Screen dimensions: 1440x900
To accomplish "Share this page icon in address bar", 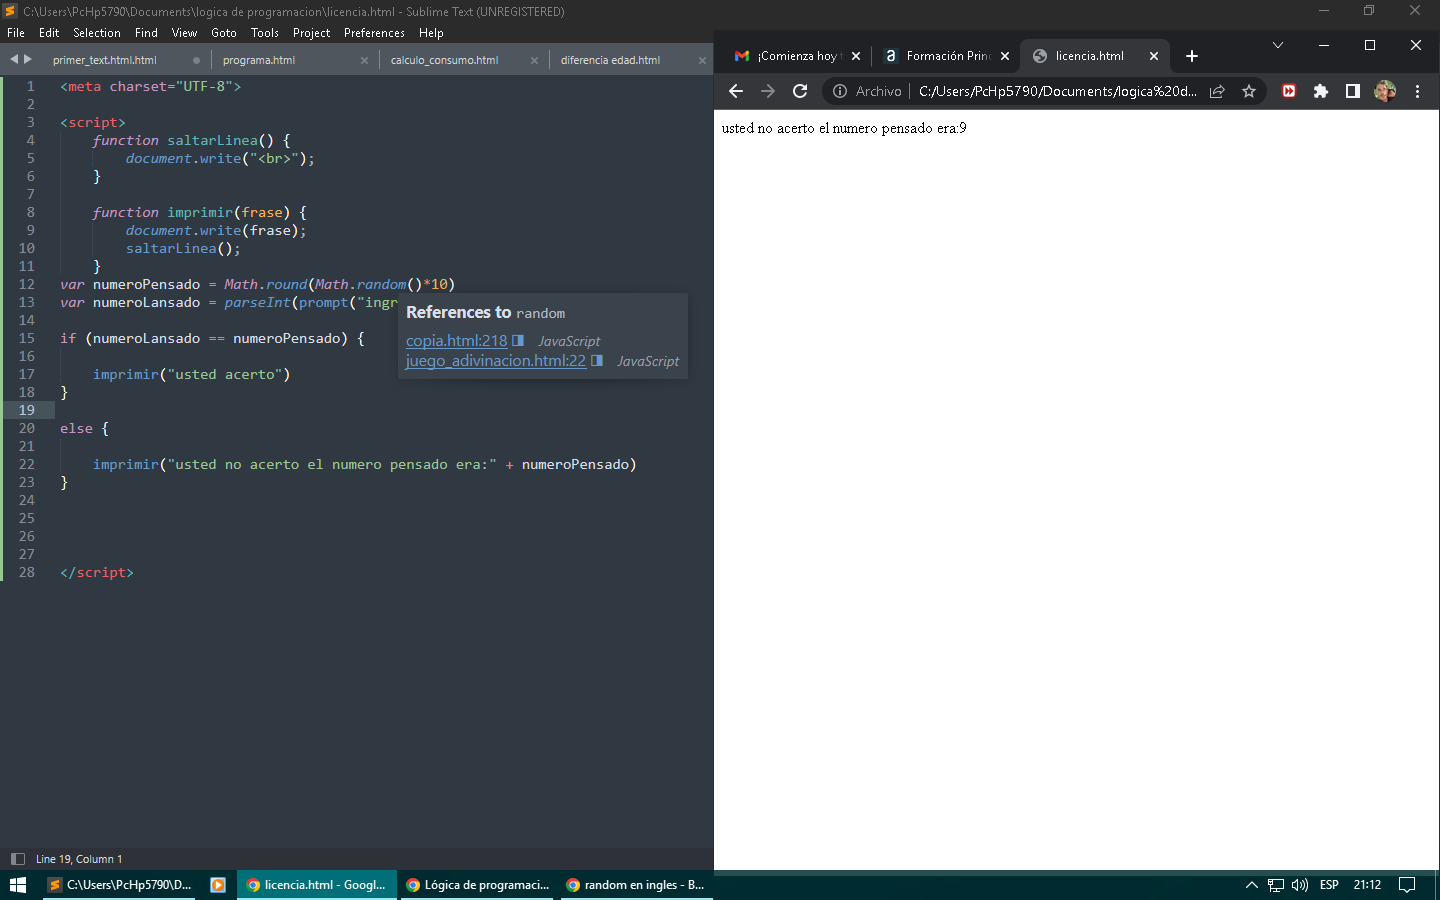I will (1217, 91).
